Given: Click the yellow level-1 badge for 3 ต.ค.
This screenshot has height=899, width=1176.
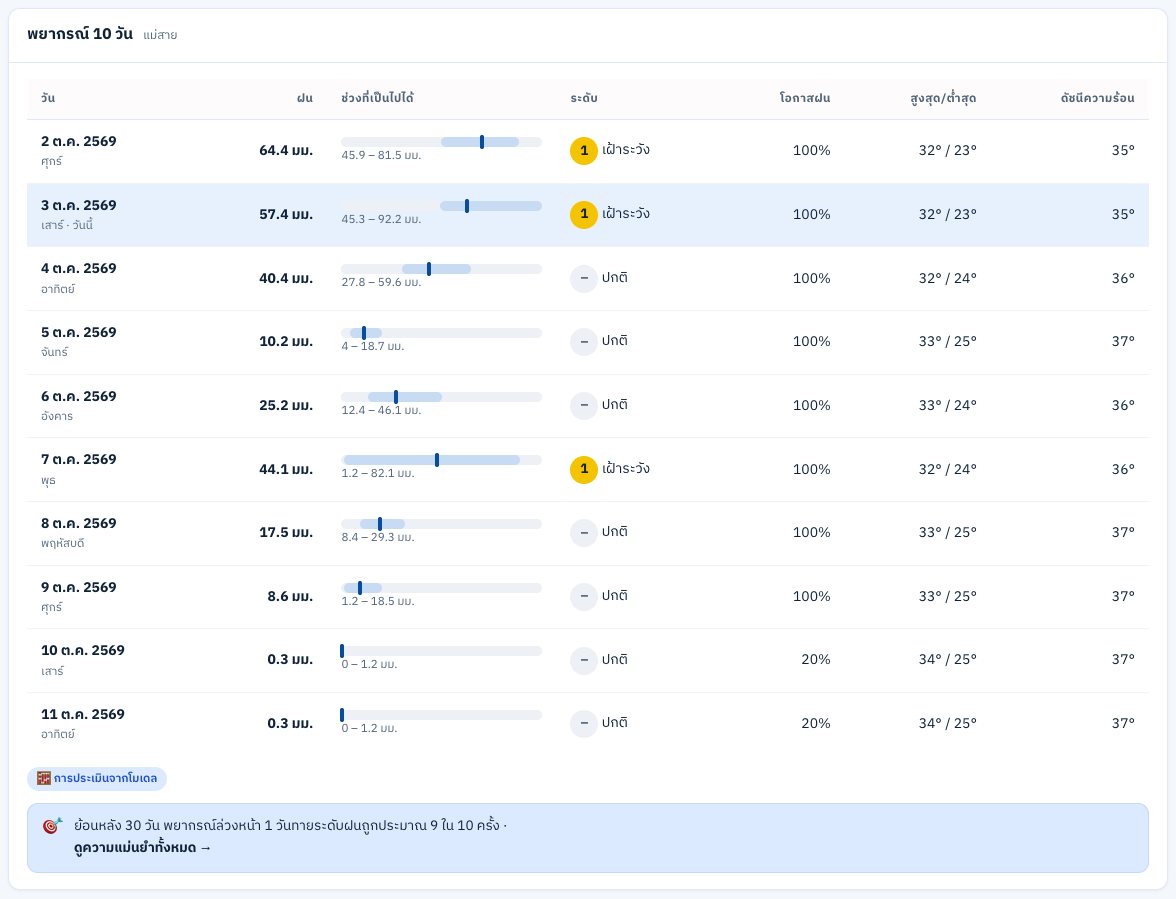Looking at the screenshot, I should click(x=584, y=214).
